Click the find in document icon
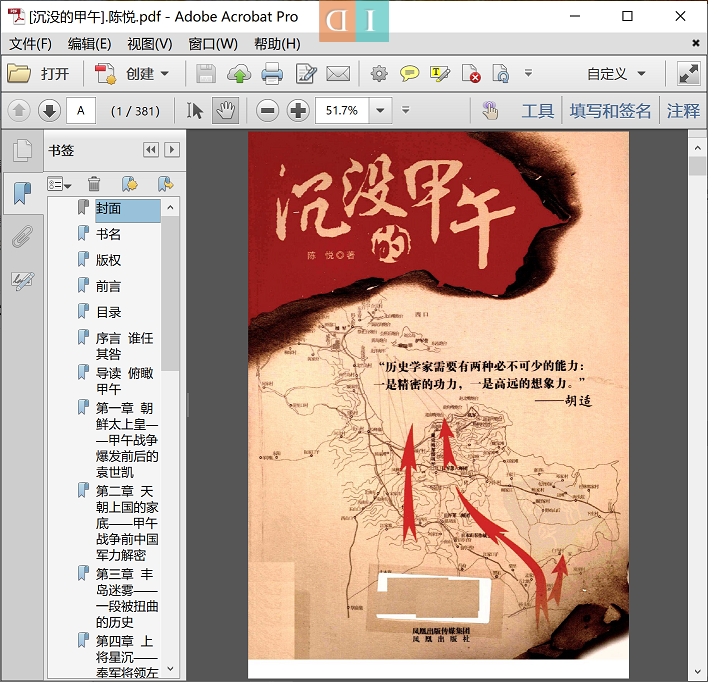This screenshot has height=682, width=708. point(501,74)
